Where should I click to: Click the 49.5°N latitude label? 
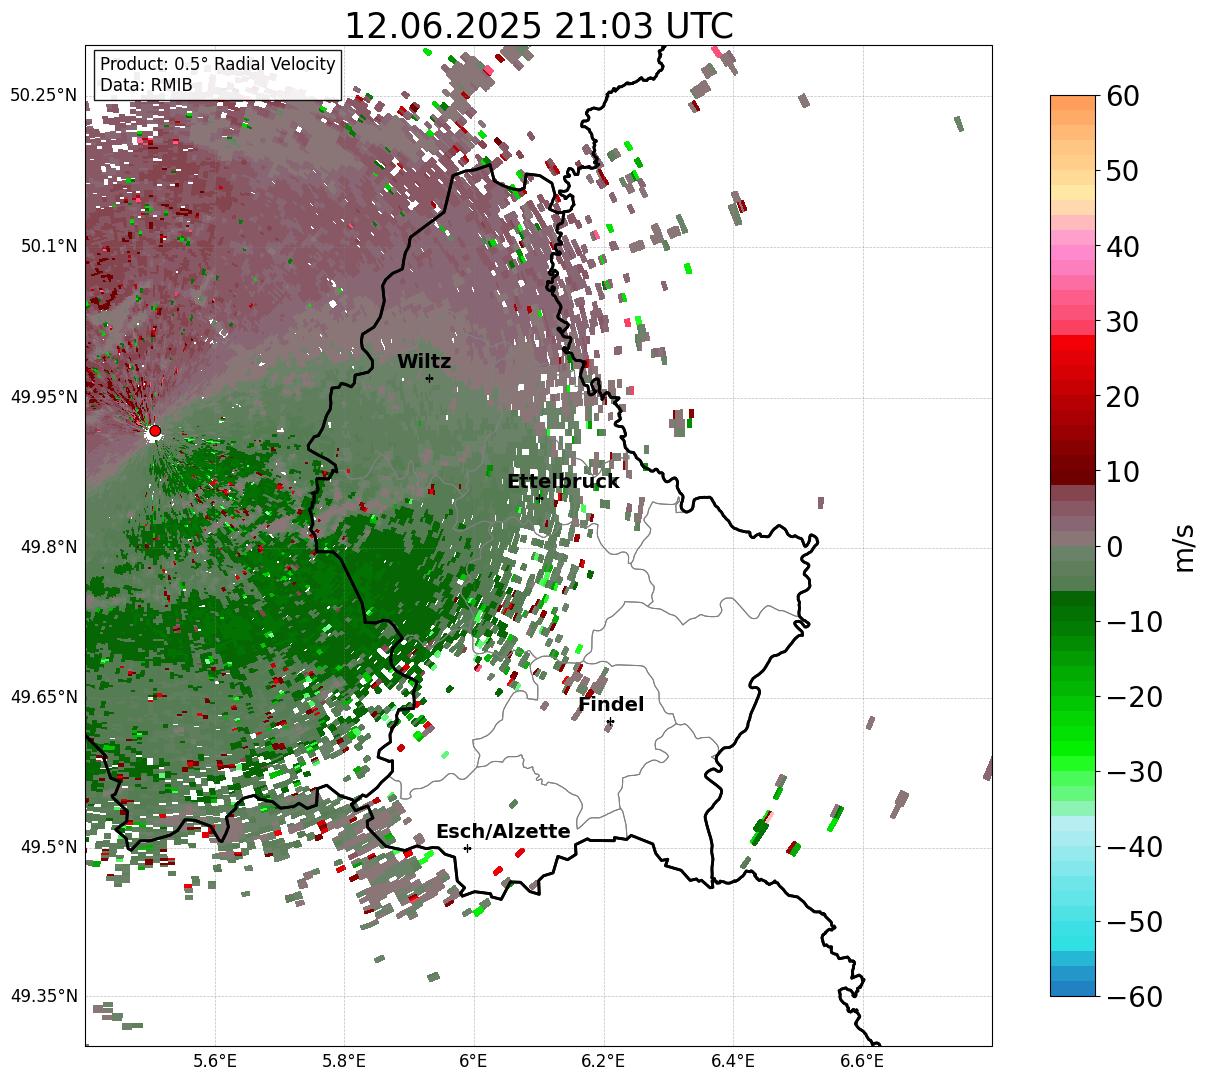[x=48, y=847]
